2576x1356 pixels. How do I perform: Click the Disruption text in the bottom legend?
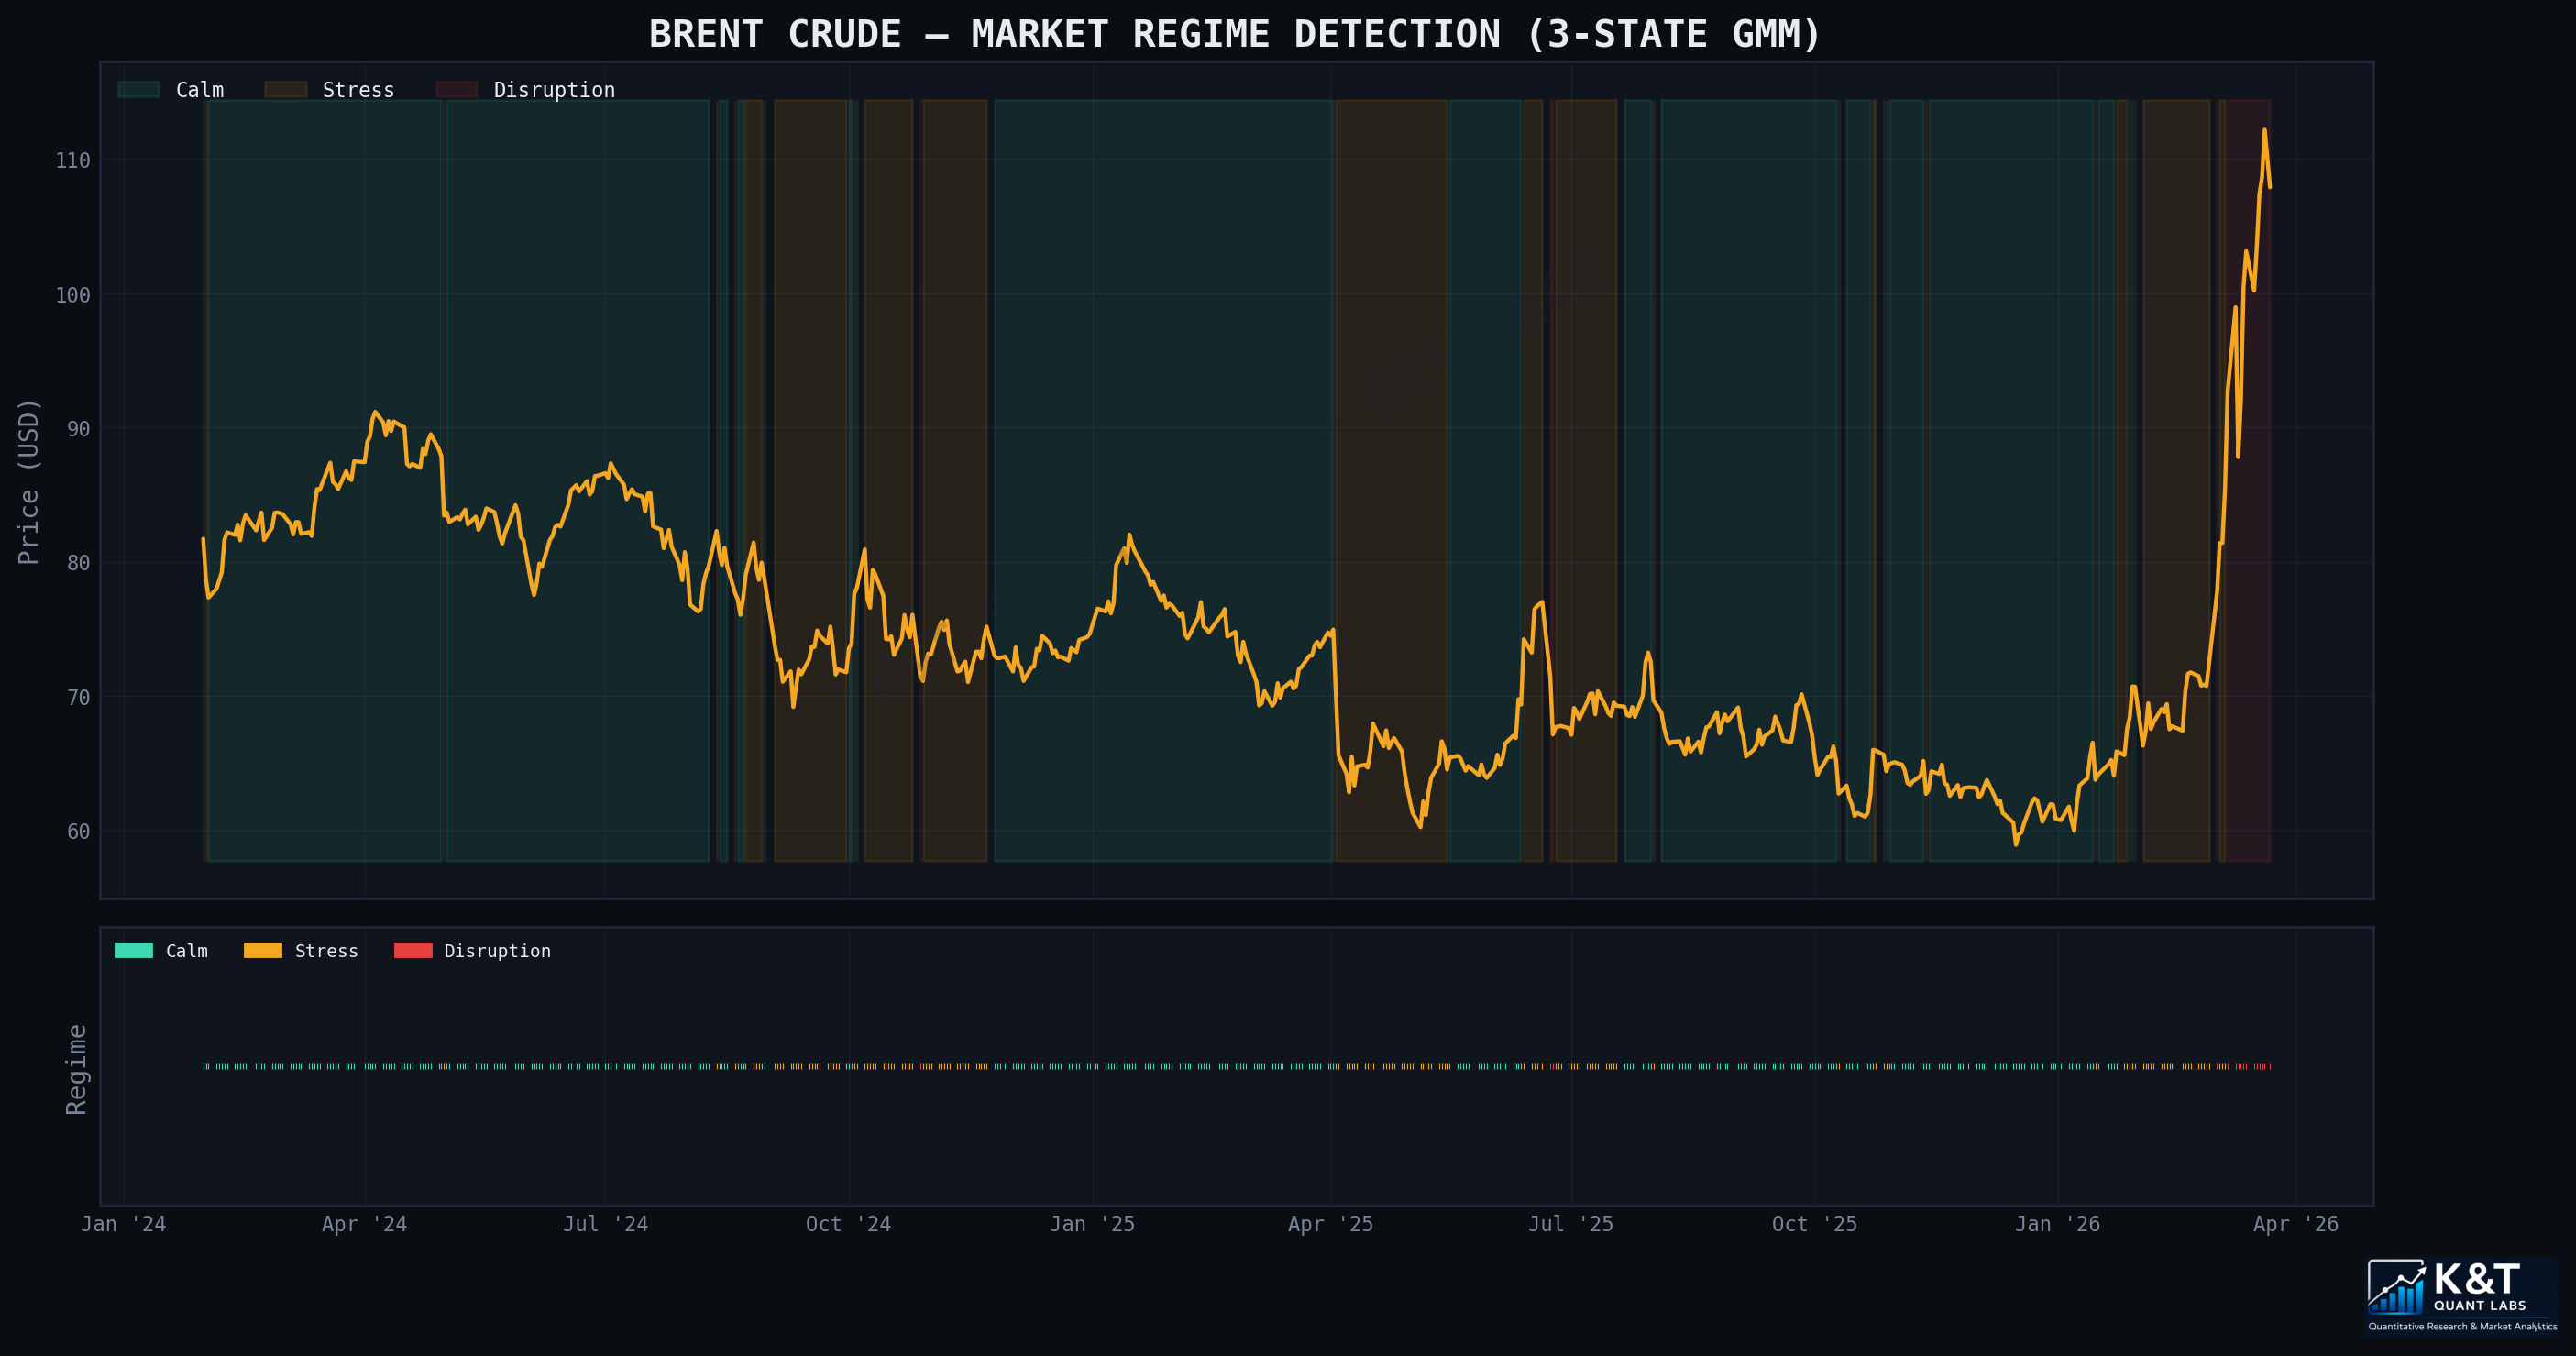click(x=497, y=950)
